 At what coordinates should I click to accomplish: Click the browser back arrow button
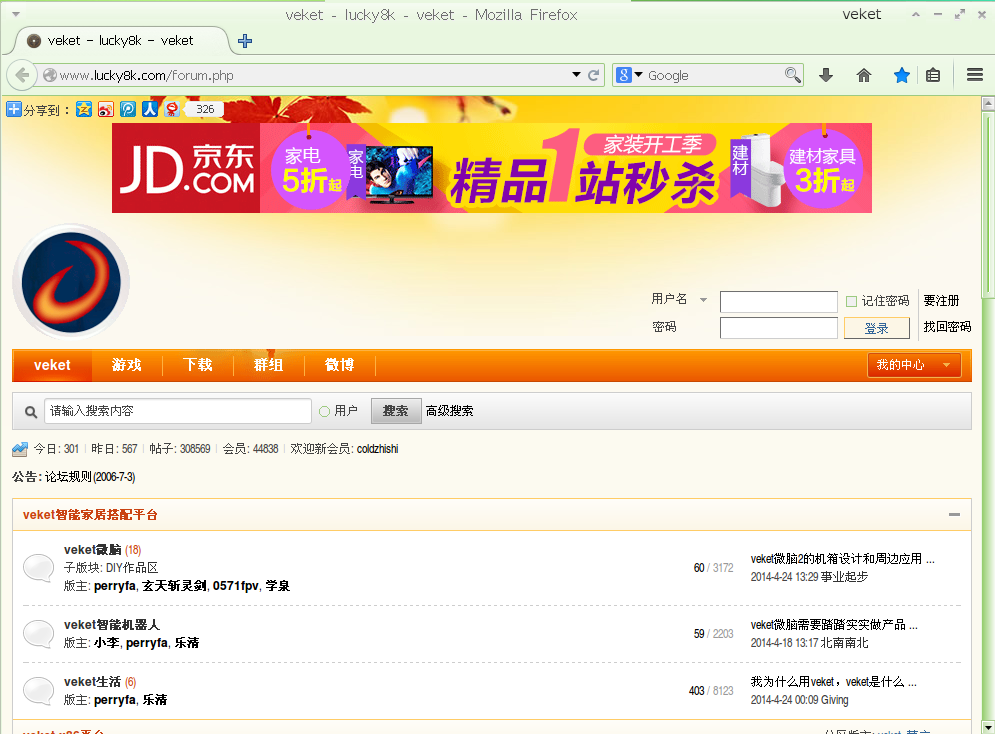22,75
